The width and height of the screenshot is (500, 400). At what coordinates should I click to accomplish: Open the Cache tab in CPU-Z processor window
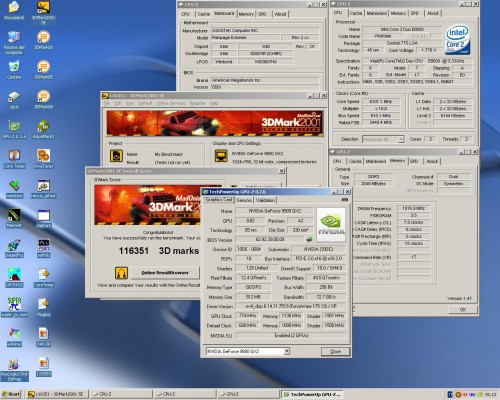point(356,13)
